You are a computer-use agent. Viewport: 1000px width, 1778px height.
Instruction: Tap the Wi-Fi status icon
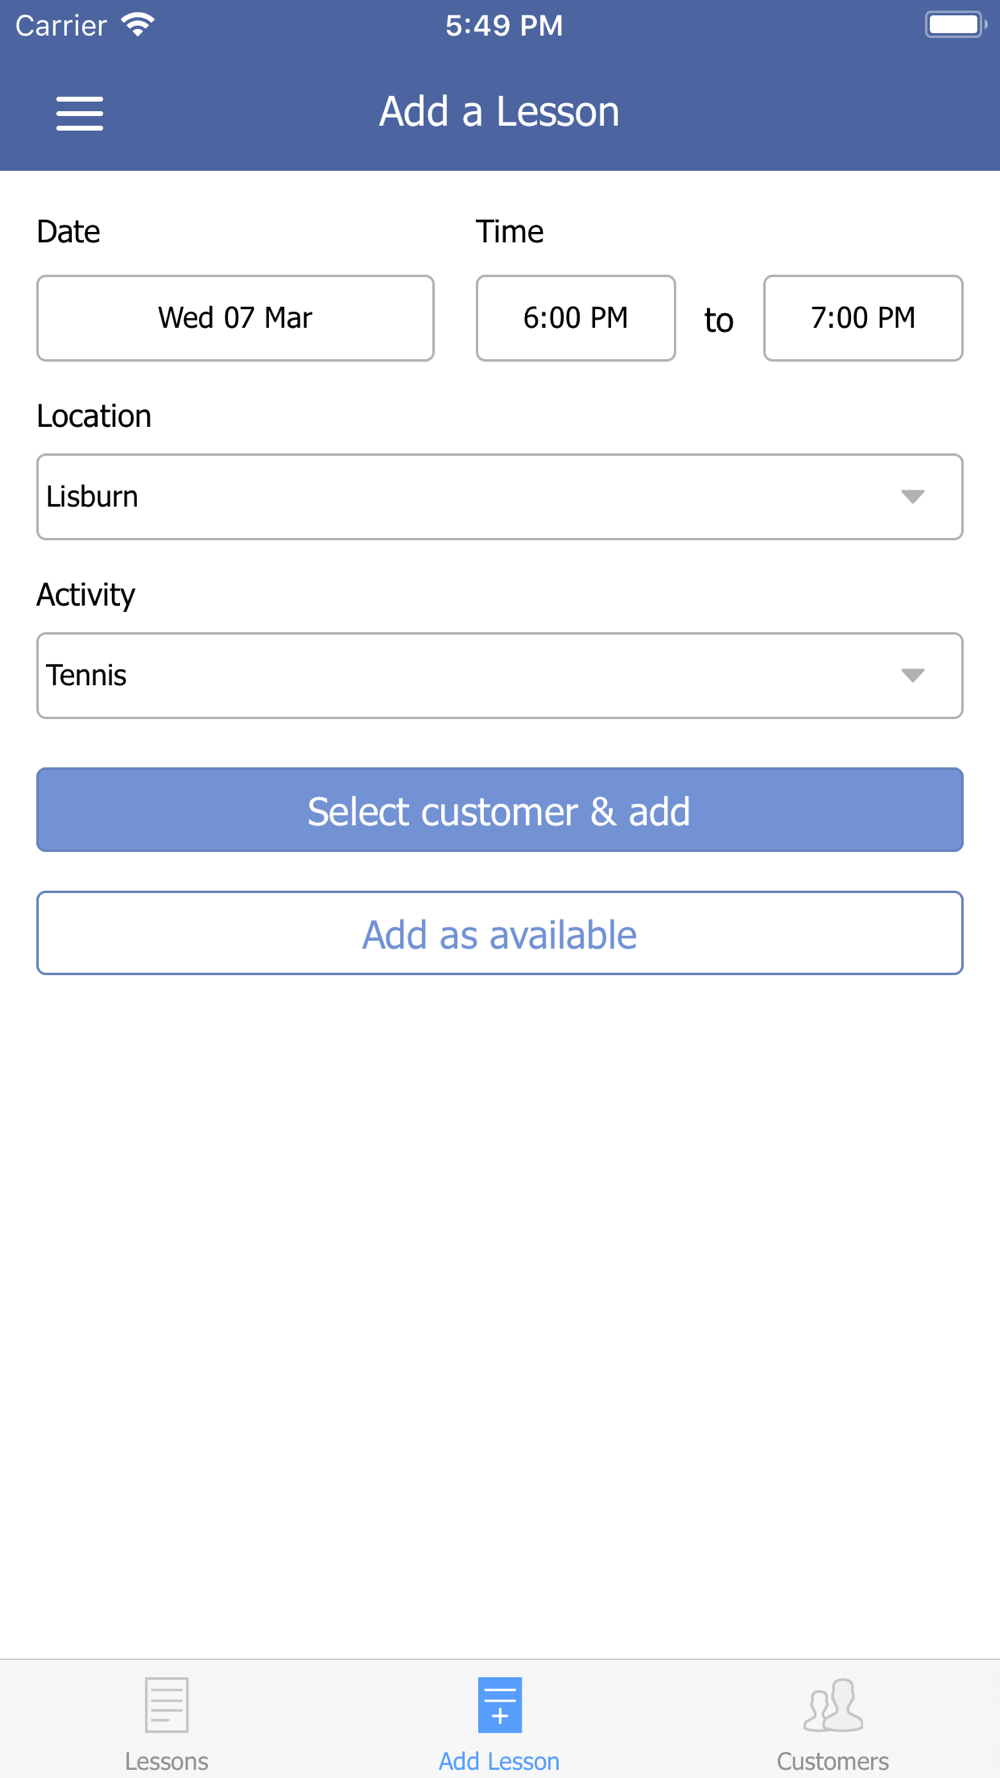point(137,25)
